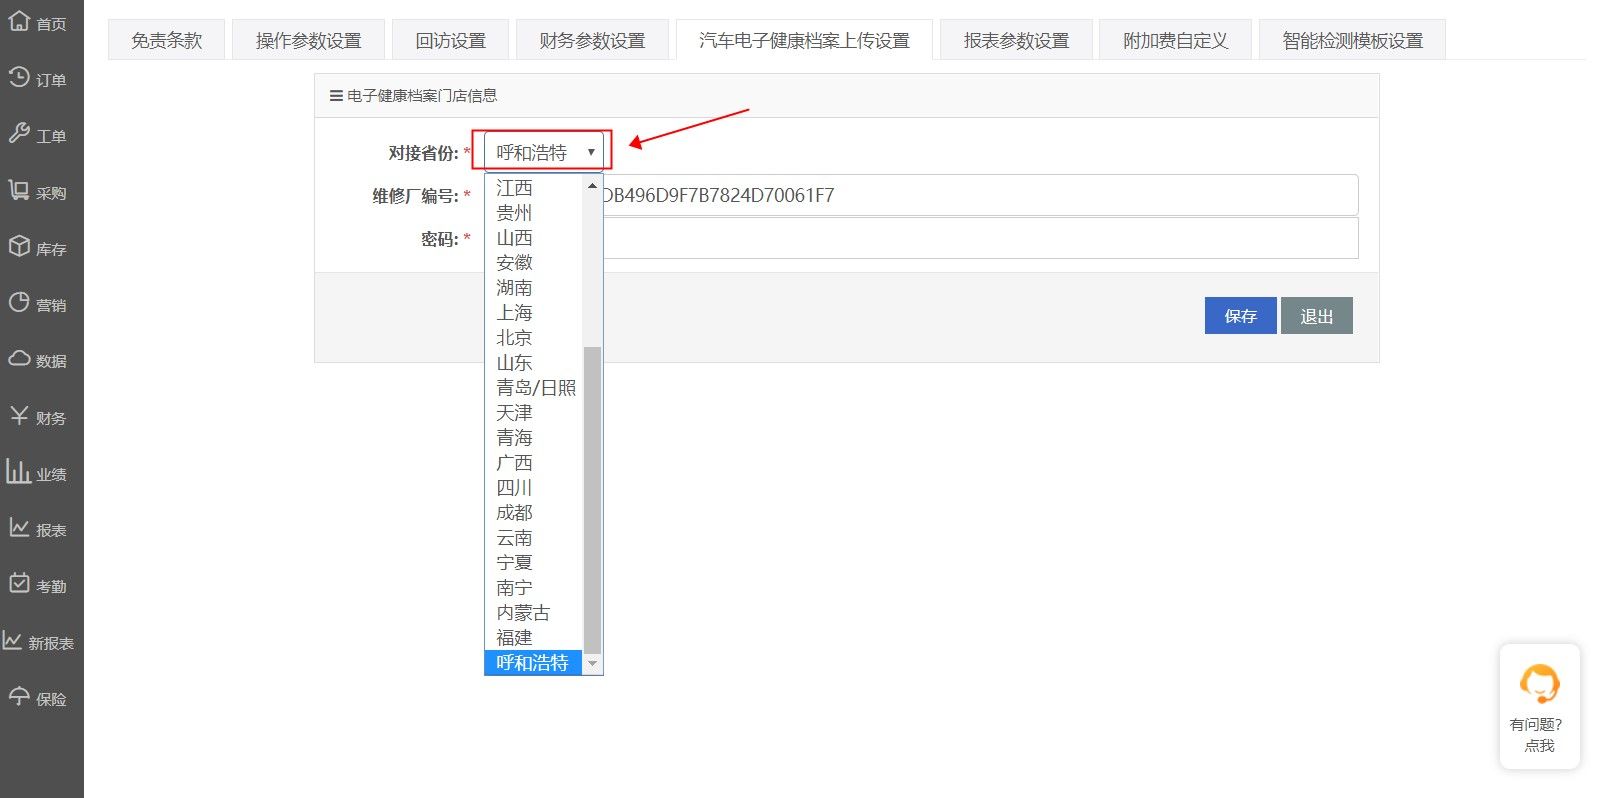The height and width of the screenshot is (798, 1601).
Task: Open the 工单 wrench icon in sidebar
Action: click(19, 133)
